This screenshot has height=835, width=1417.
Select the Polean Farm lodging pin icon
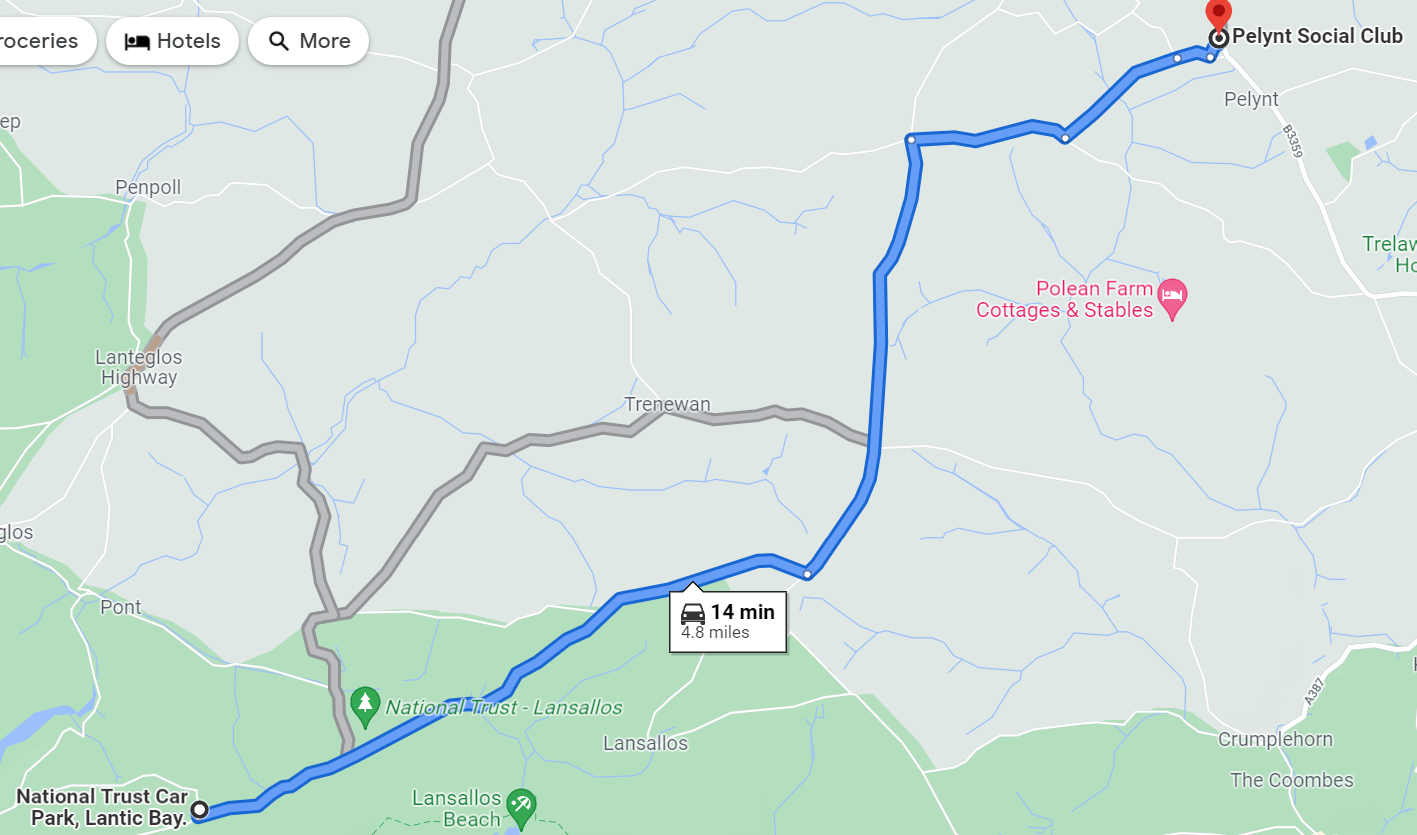[1172, 299]
